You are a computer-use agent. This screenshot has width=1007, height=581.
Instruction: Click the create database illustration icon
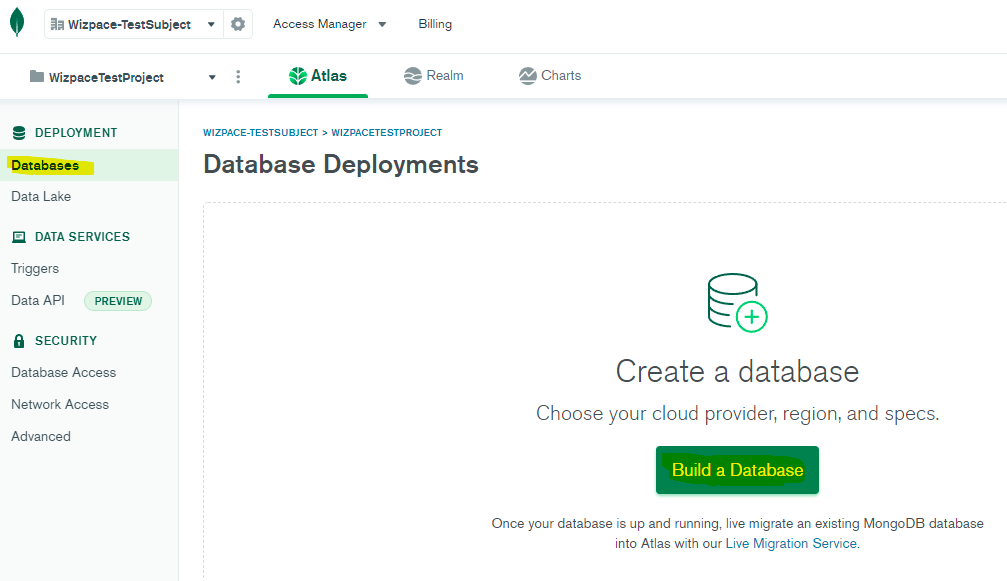tap(737, 303)
